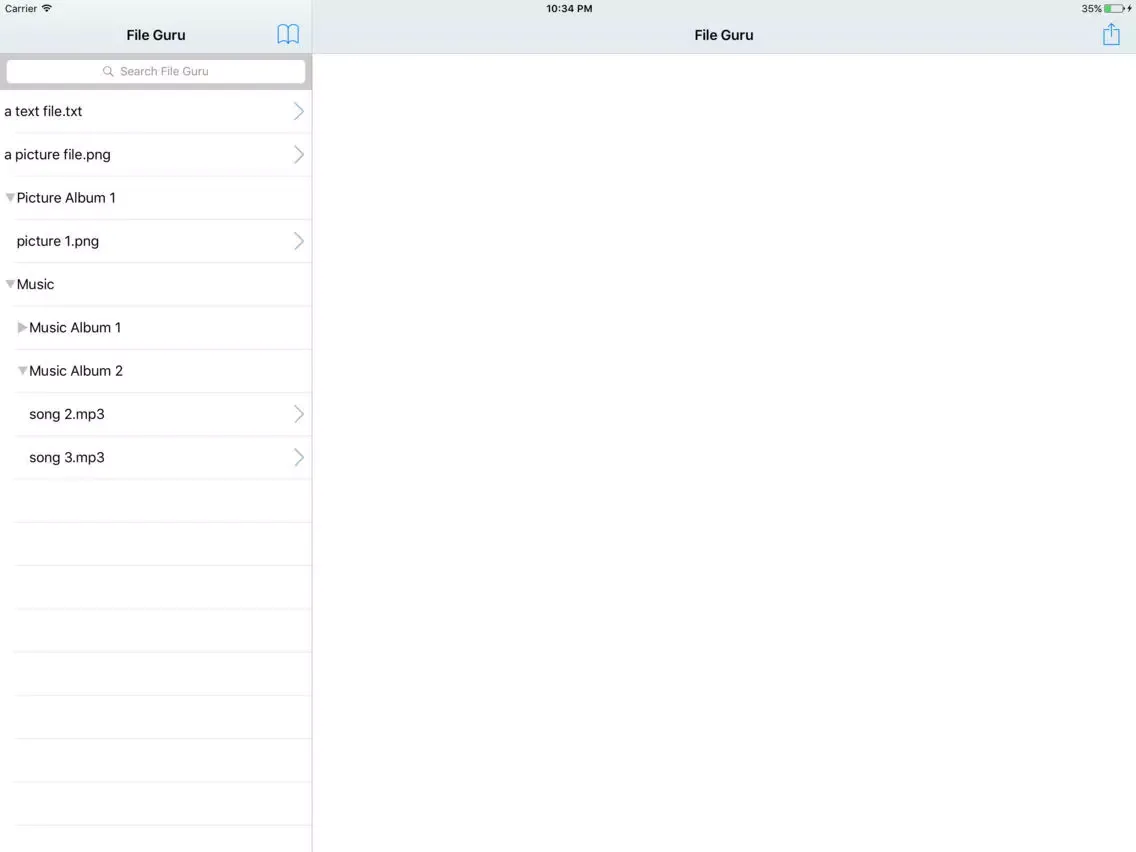Screen dimensions: 1136x852
Task: Click chevron on picture 1.png row
Action: [x=298, y=241]
